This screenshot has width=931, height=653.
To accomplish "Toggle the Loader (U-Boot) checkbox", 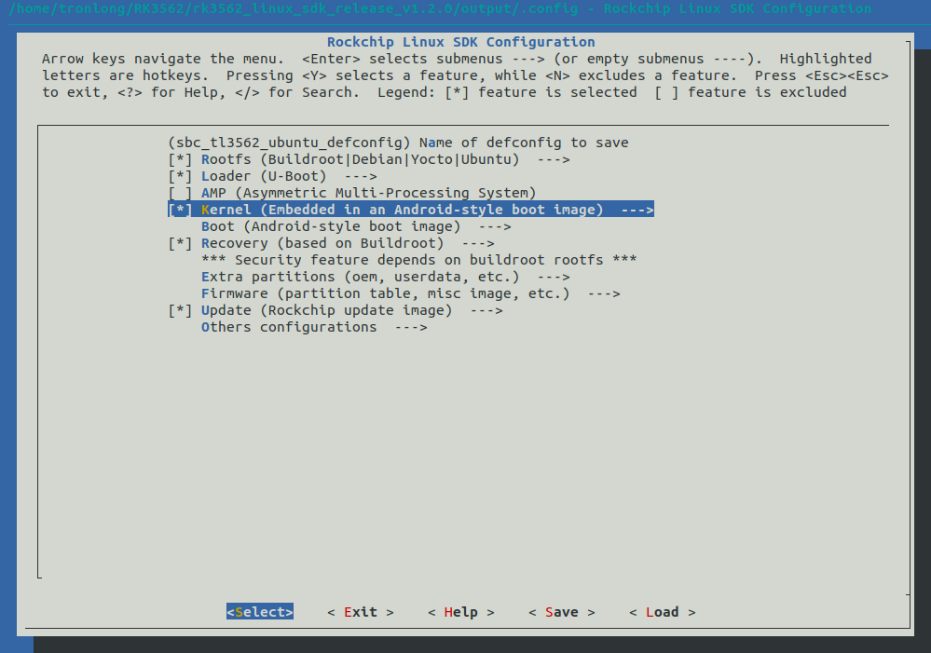I will [180, 176].
